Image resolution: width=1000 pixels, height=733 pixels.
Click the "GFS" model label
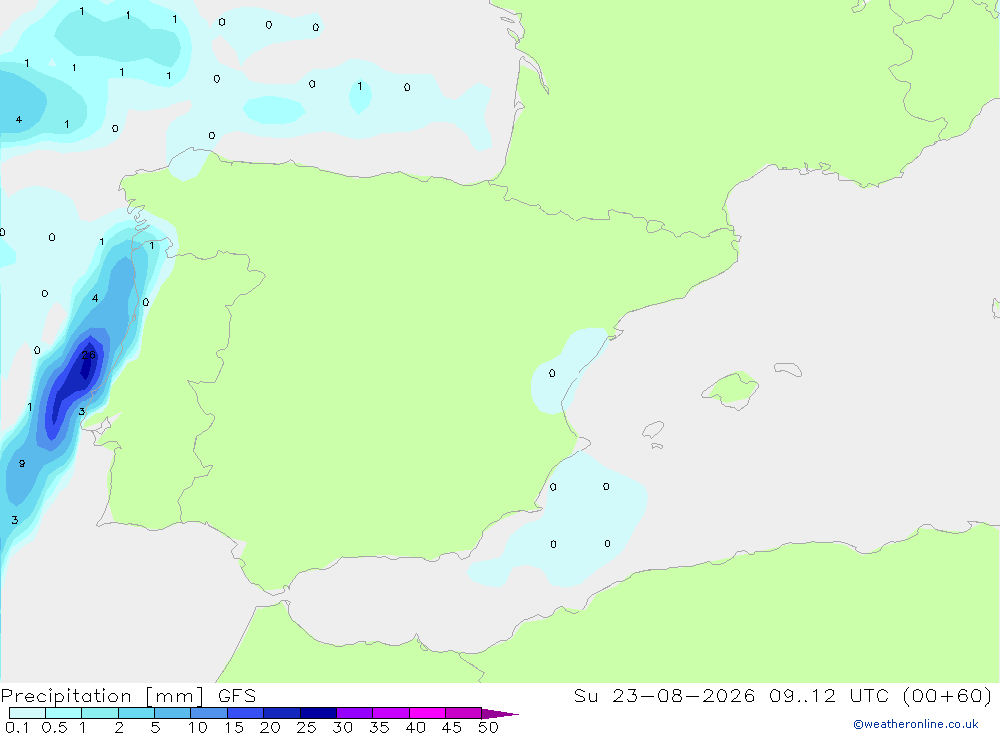tap(237, 696)
